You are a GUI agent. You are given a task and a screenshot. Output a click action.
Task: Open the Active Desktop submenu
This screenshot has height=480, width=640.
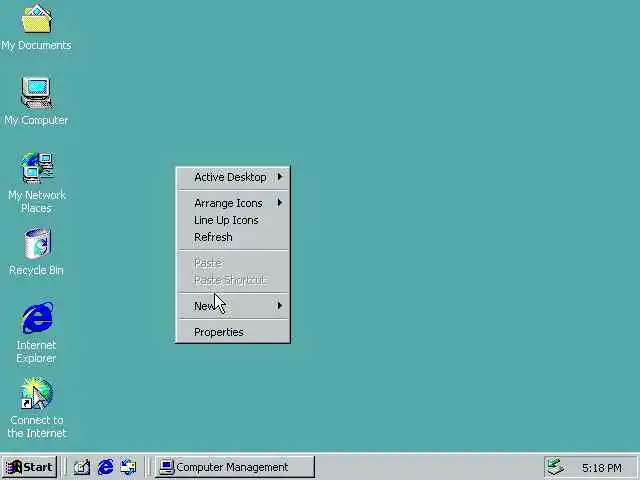tap(233, 177)
